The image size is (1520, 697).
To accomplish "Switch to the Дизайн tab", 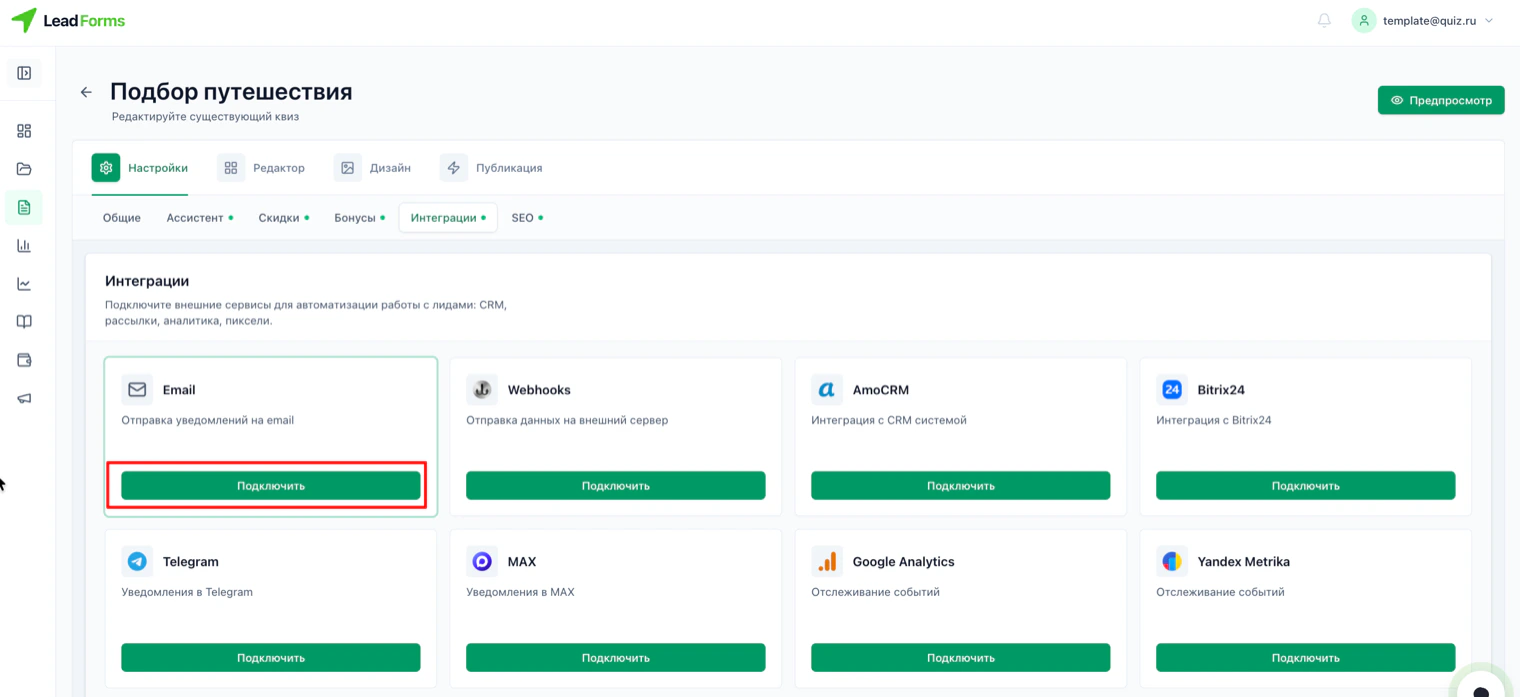I will point(373,168).
